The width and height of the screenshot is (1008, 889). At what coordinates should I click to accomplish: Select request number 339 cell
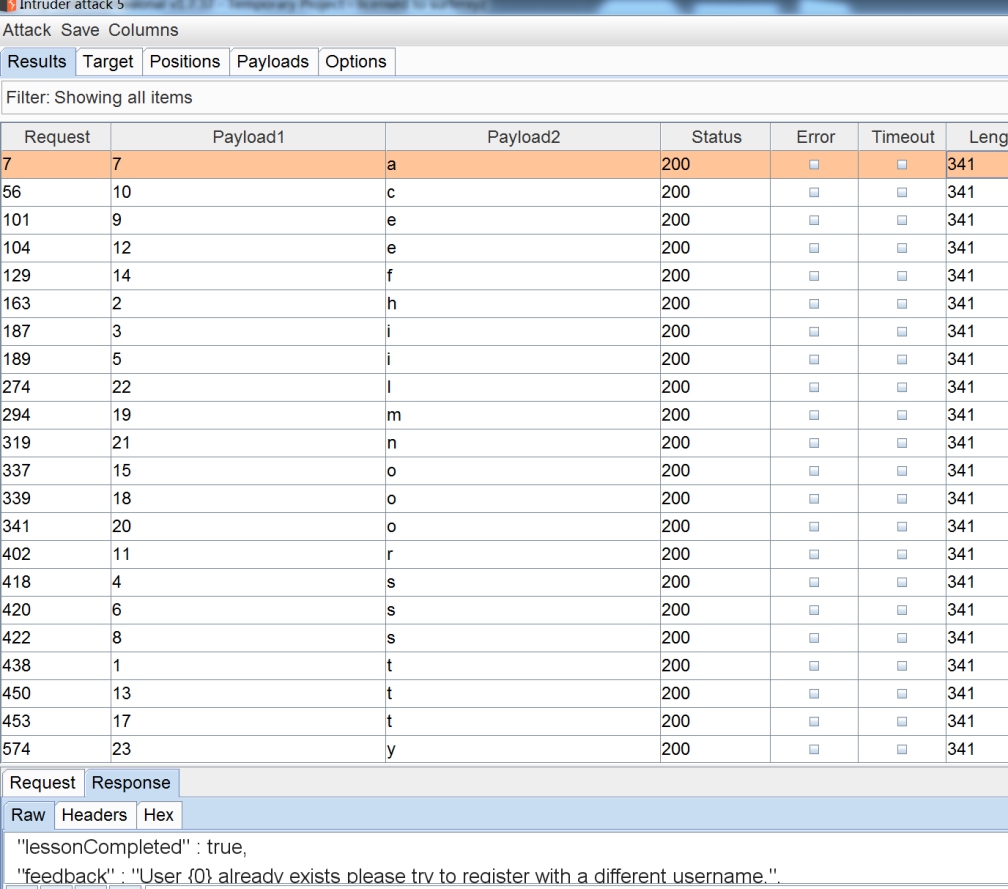click(56, 499)
